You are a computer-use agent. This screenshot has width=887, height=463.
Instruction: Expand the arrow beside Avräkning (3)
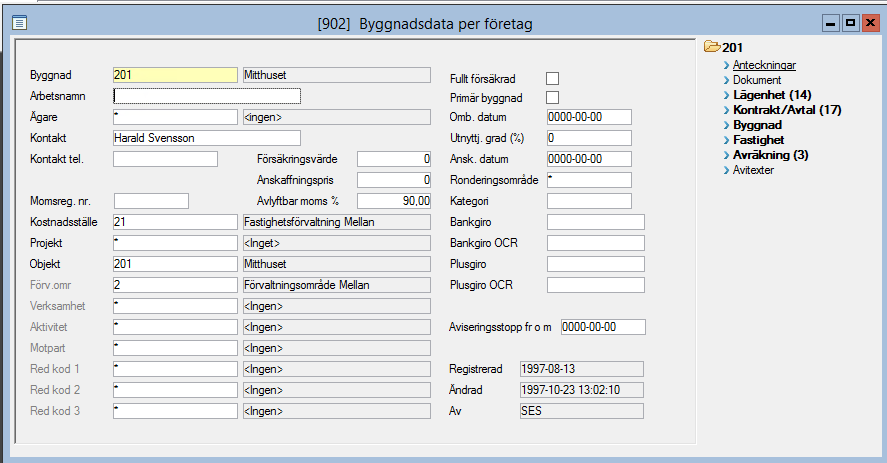(727, 155)
